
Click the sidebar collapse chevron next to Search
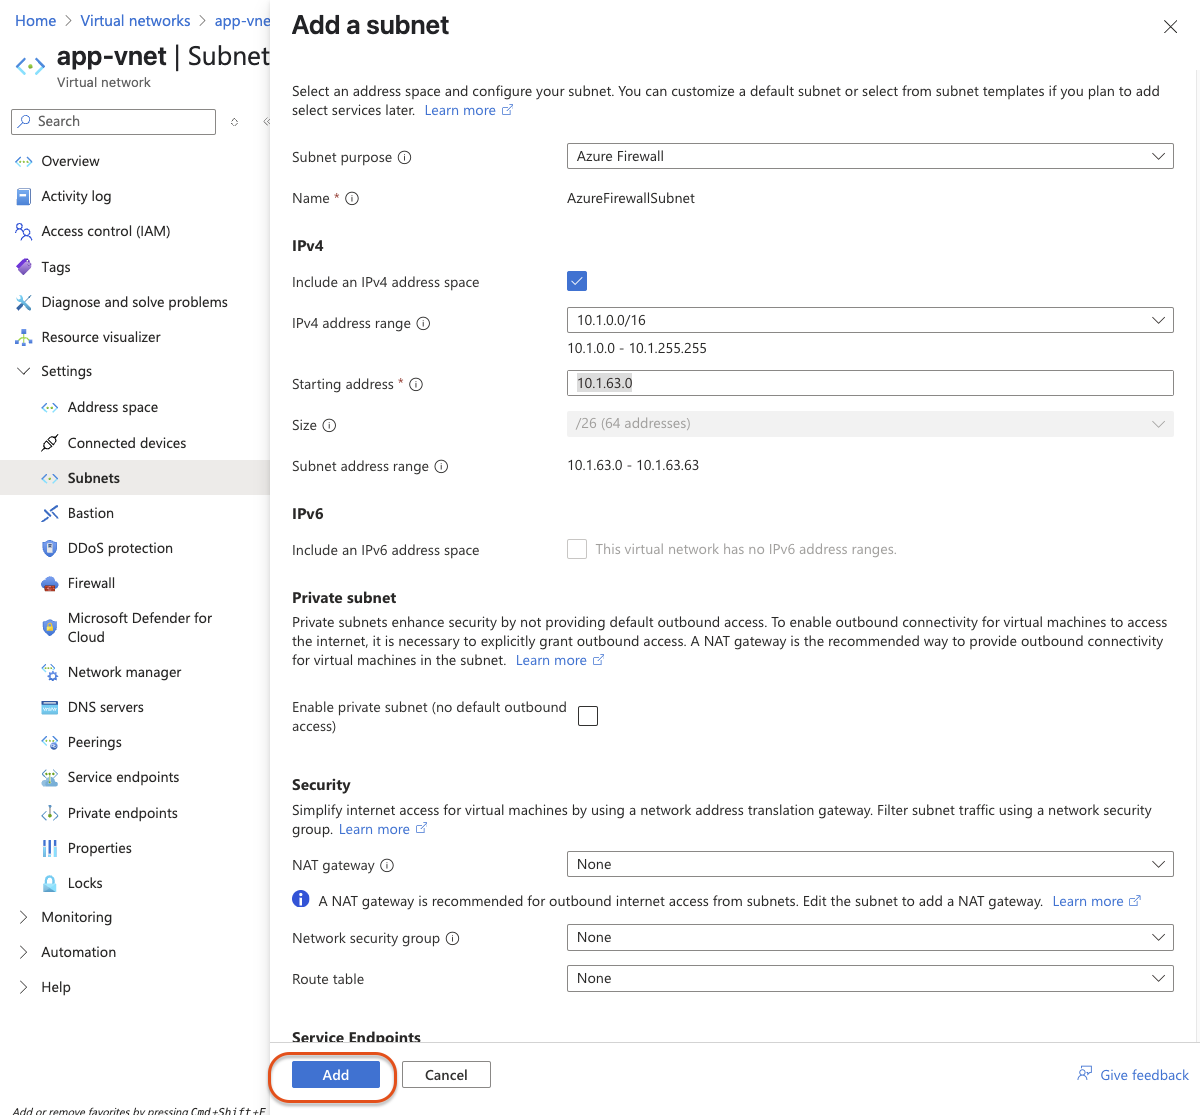266,121
